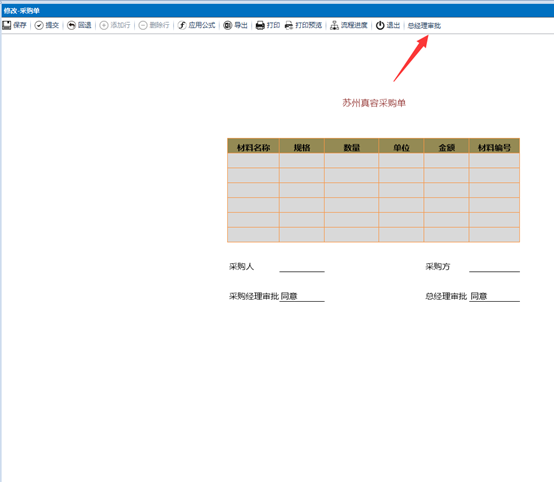Click the 回退 rollback toolbar button

point(79,25)
